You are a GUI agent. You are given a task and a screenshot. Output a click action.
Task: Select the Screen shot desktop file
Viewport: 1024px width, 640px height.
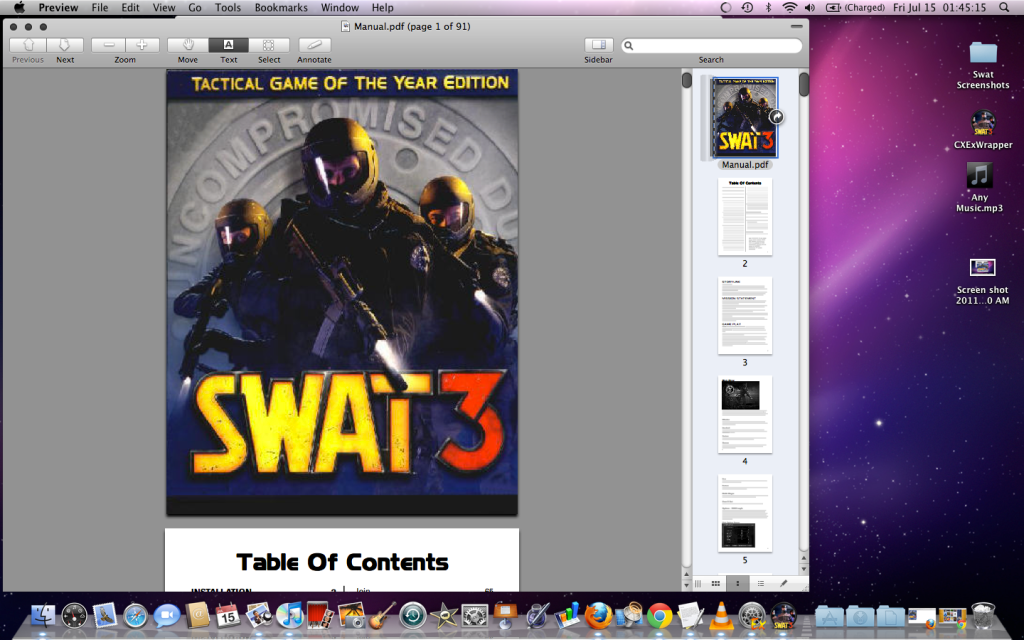[982, 281]
